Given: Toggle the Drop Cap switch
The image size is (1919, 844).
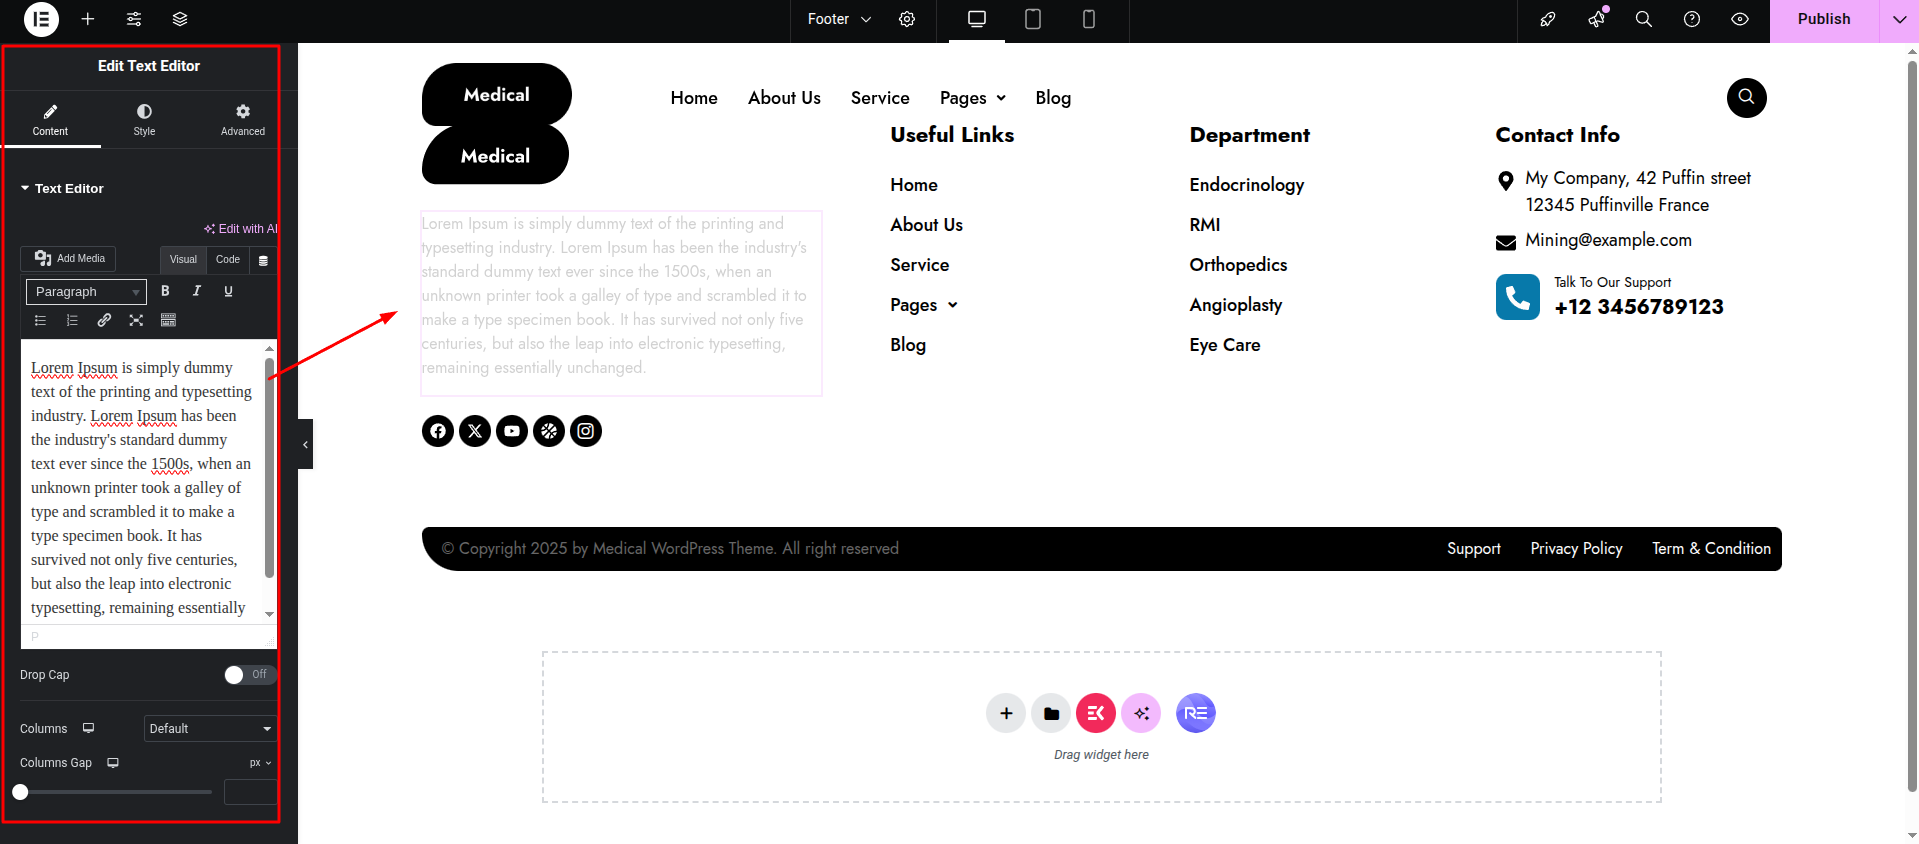Looking at the screenshot, I should coord(248,675).
